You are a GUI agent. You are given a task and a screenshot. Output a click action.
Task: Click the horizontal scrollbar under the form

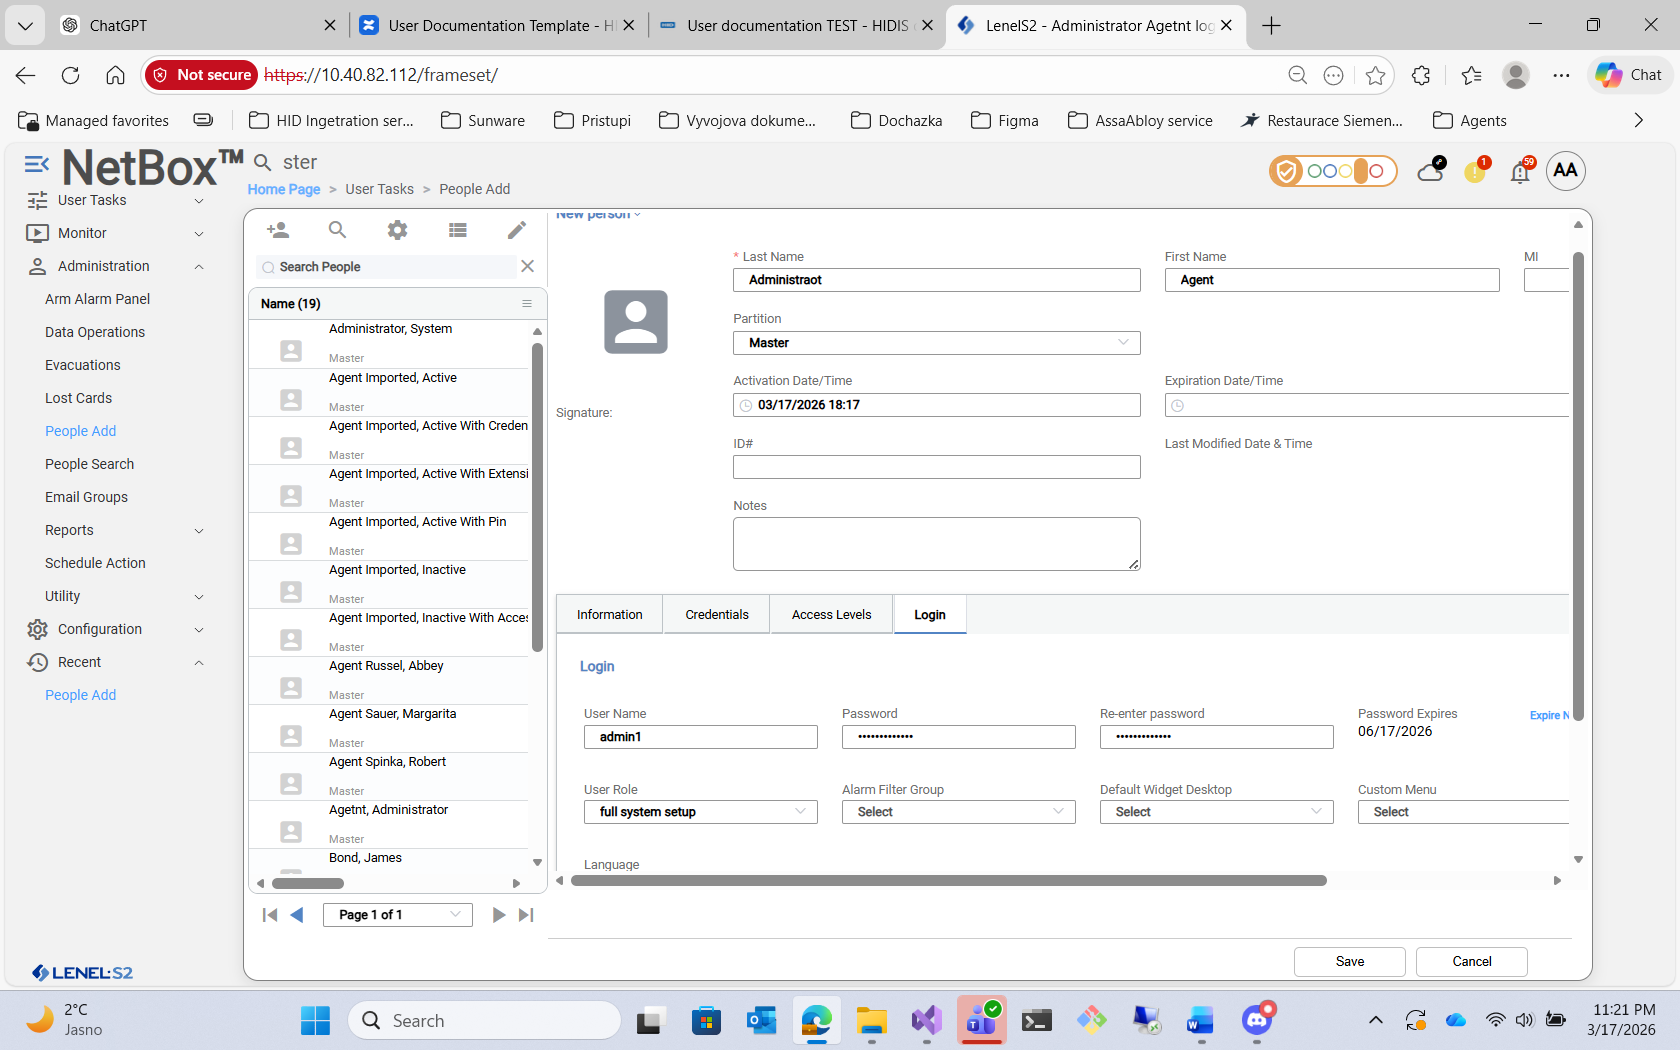948,881
